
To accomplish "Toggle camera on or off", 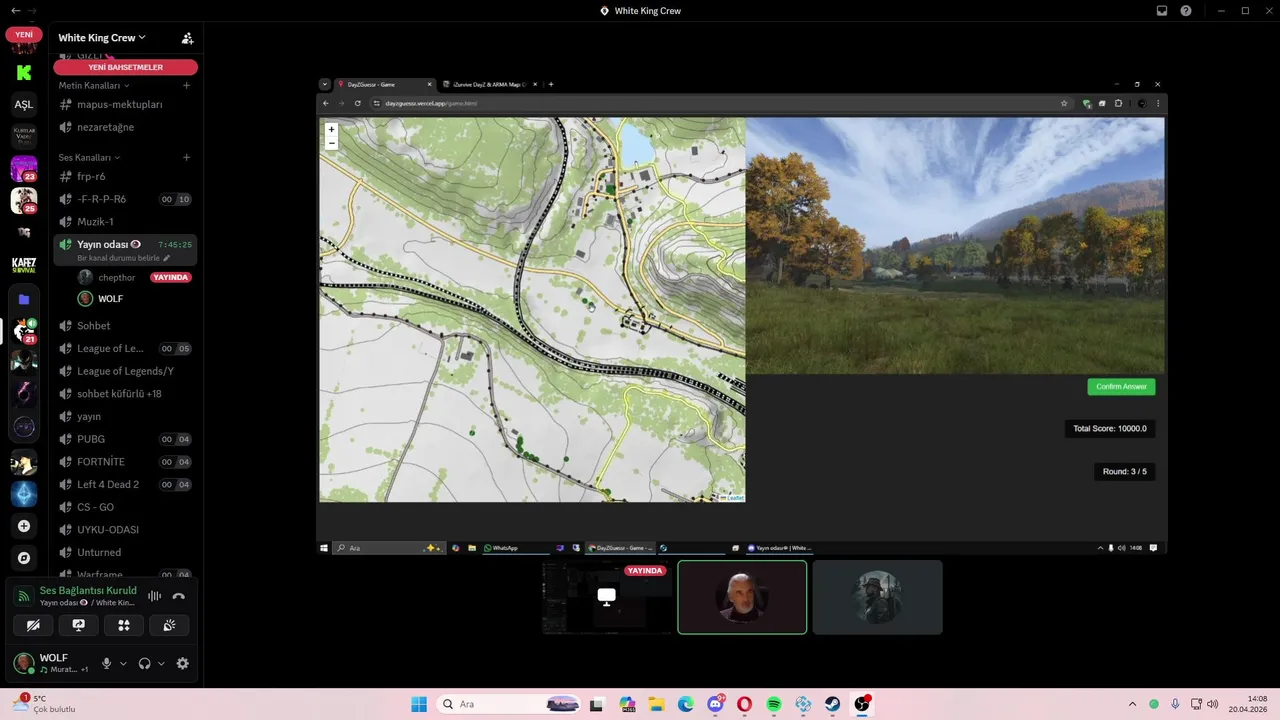I will tap(33, 625).
